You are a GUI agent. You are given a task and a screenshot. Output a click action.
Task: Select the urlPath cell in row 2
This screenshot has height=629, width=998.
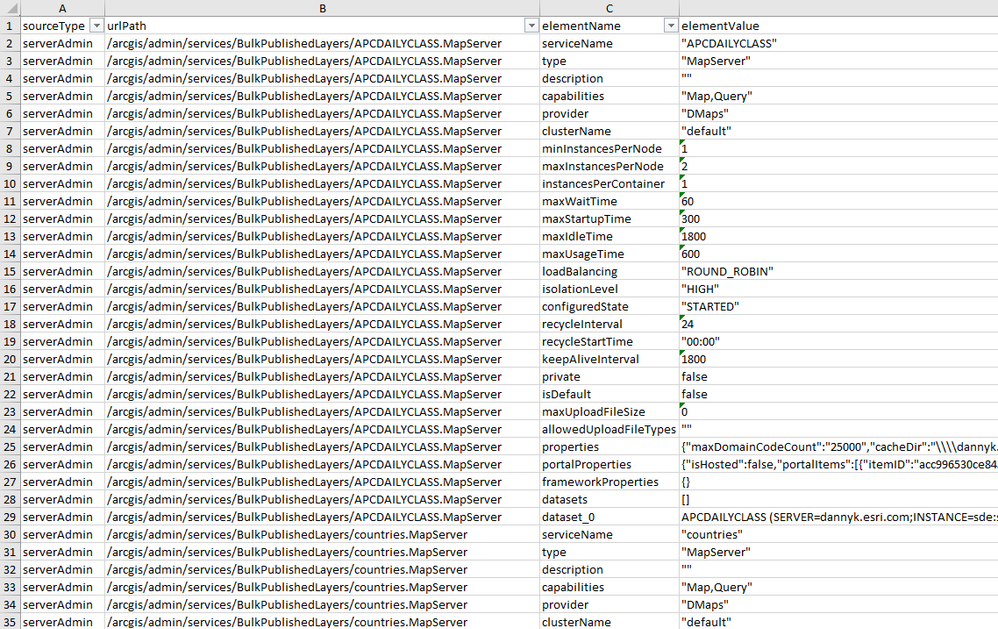322,44
